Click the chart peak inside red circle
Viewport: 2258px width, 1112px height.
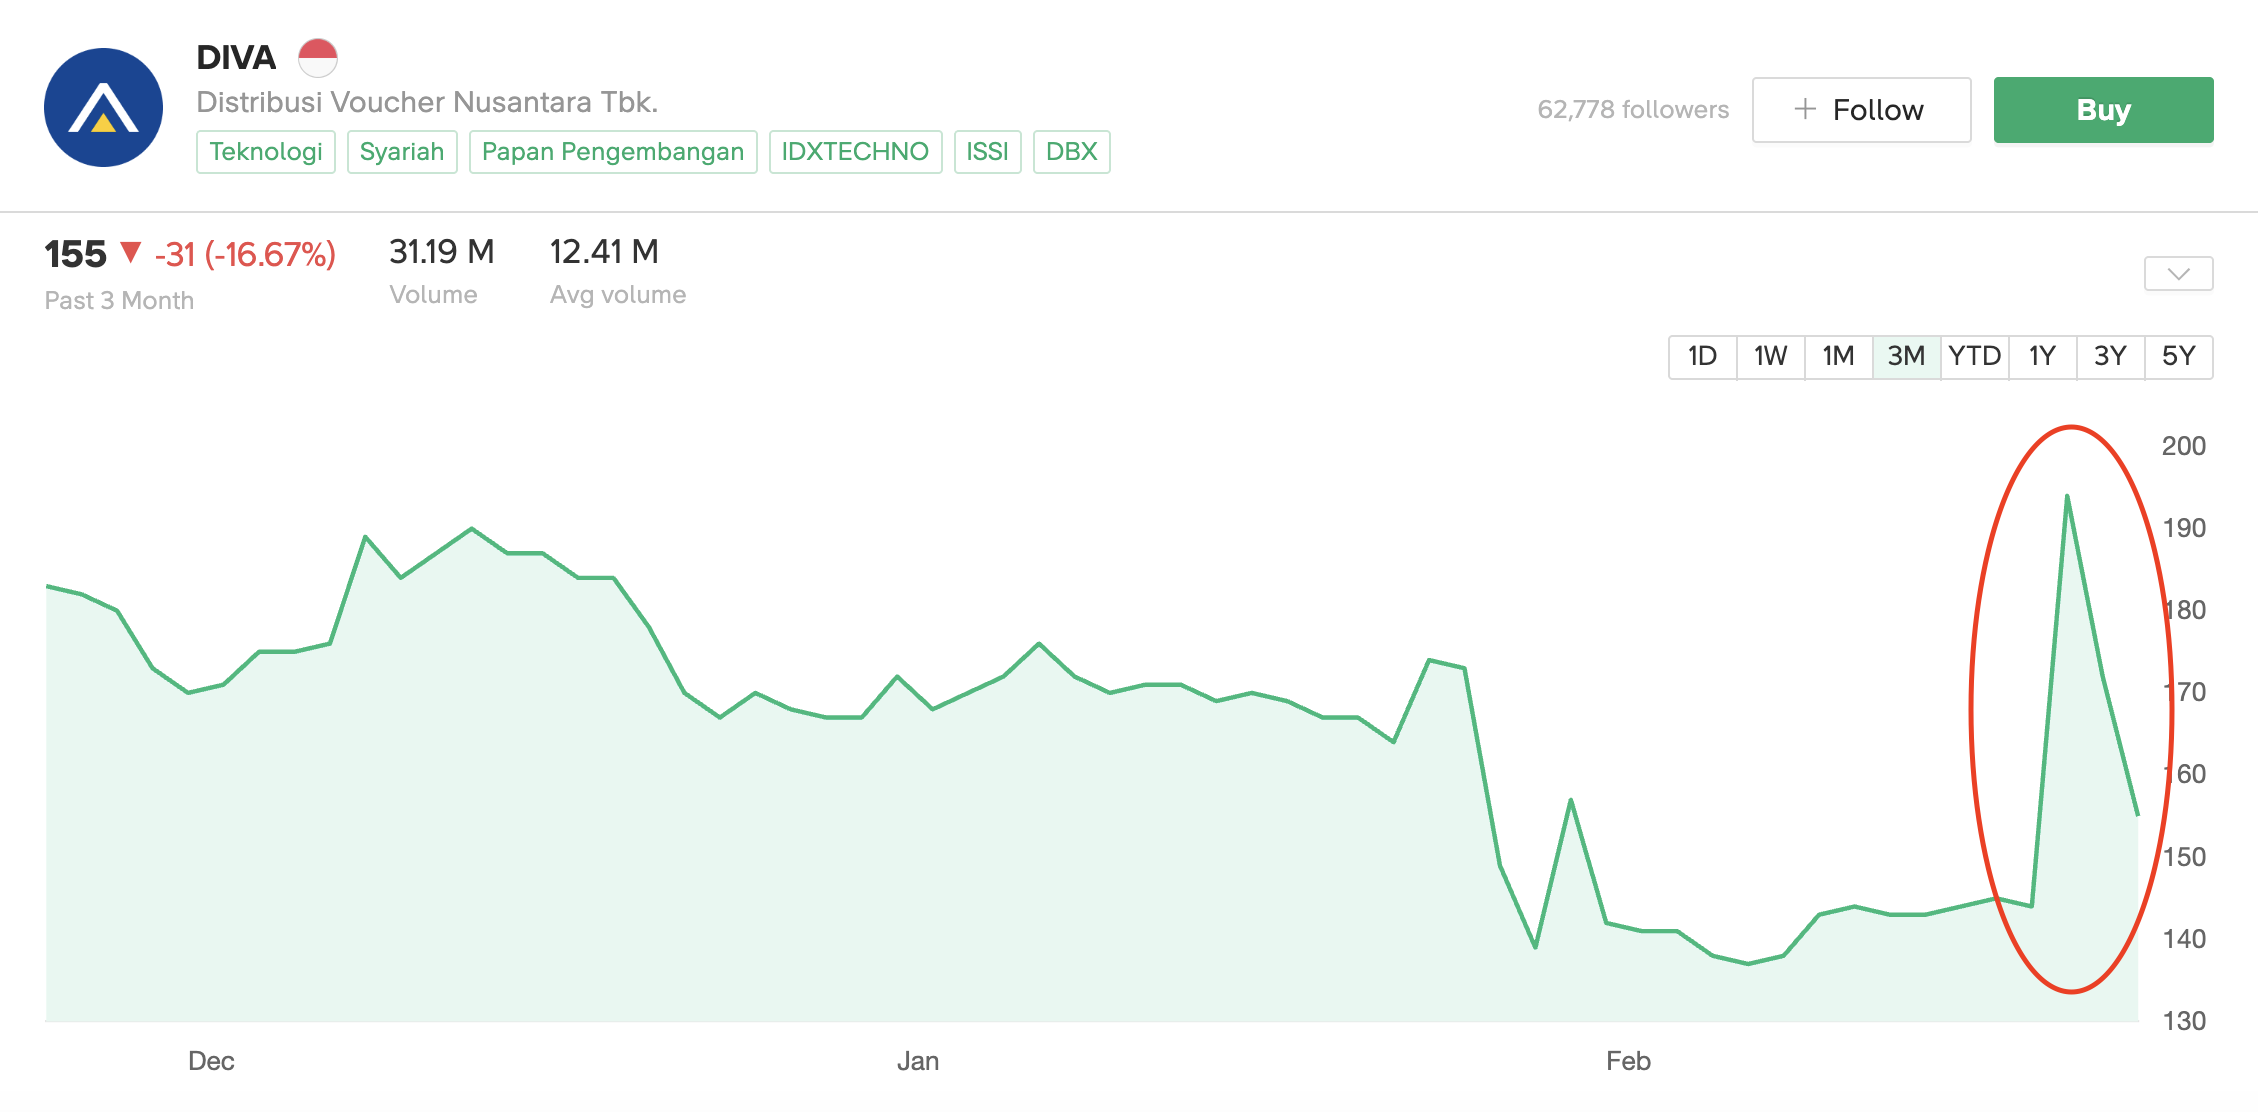pos(2067,497)
